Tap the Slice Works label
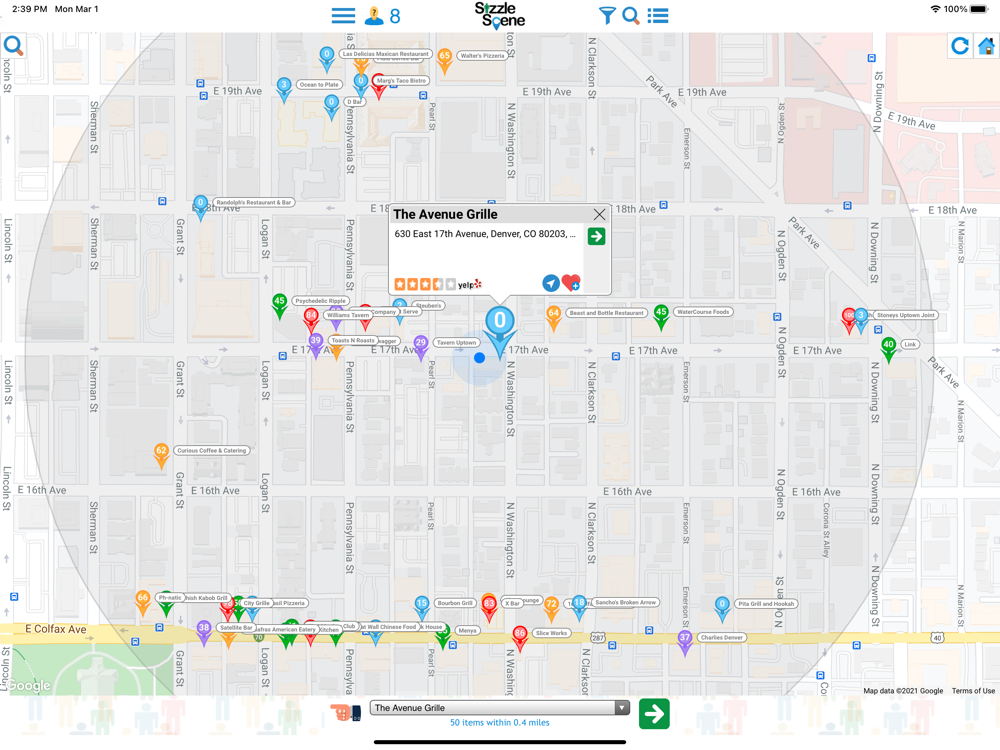The image size is (1000, 750). [x=552, y=633]
